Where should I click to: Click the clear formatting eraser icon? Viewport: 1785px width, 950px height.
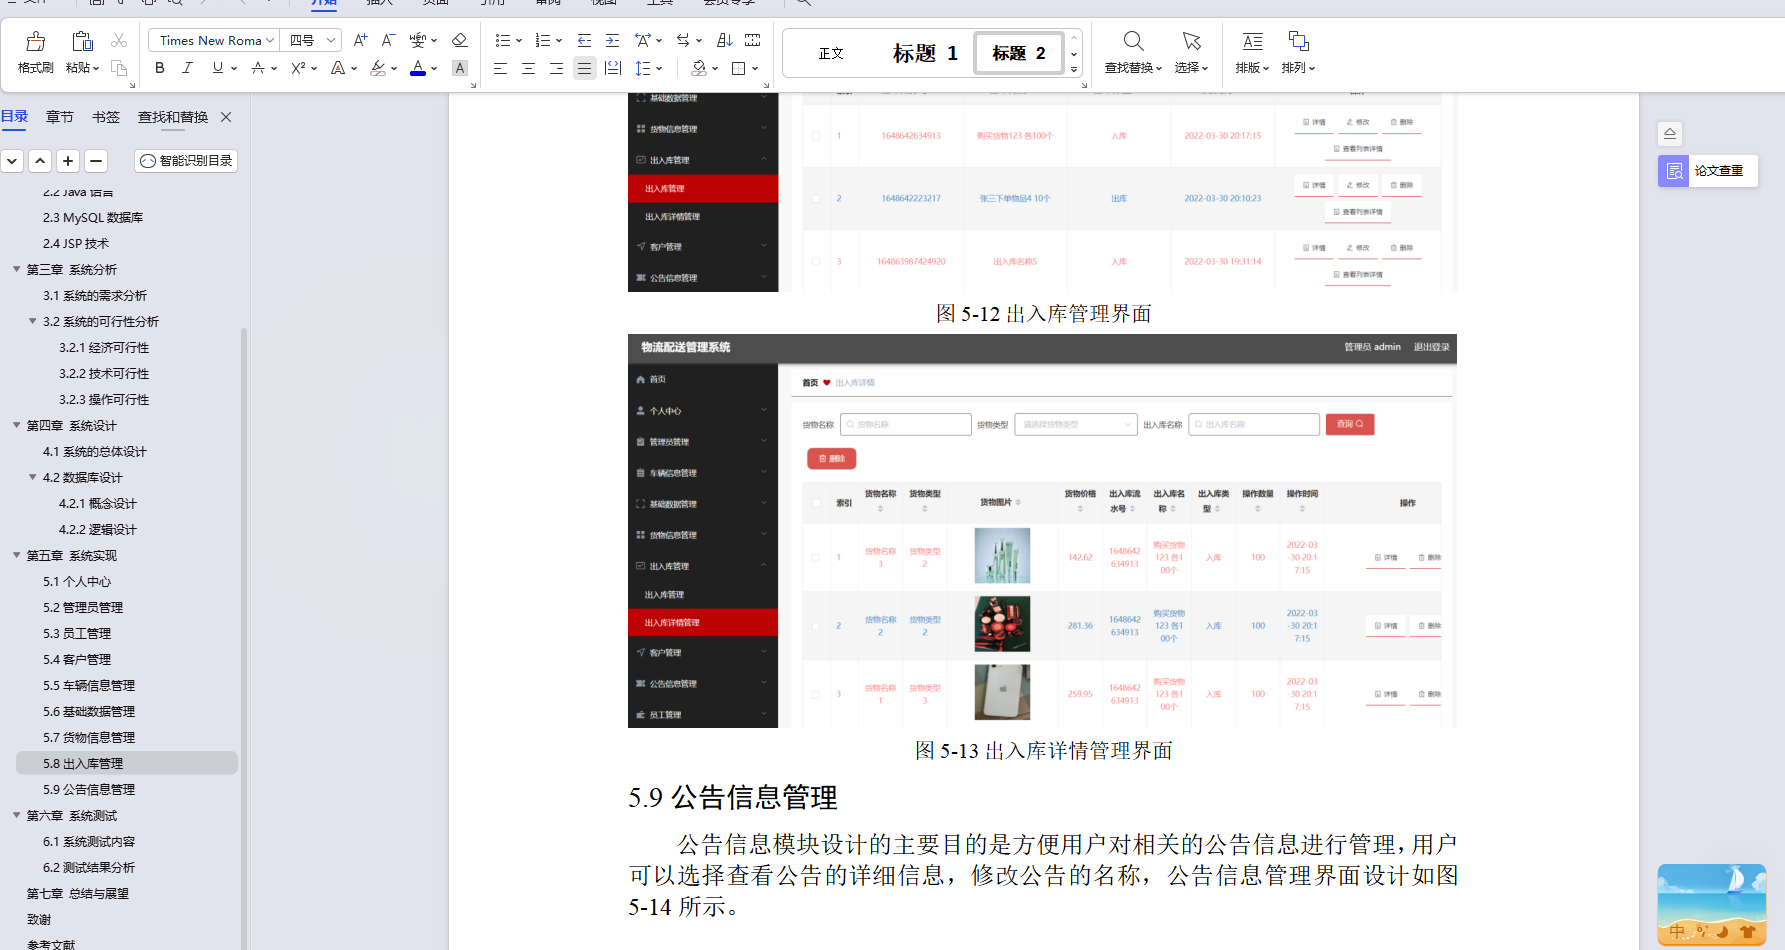pyautogui.click(x=459, y=40)
